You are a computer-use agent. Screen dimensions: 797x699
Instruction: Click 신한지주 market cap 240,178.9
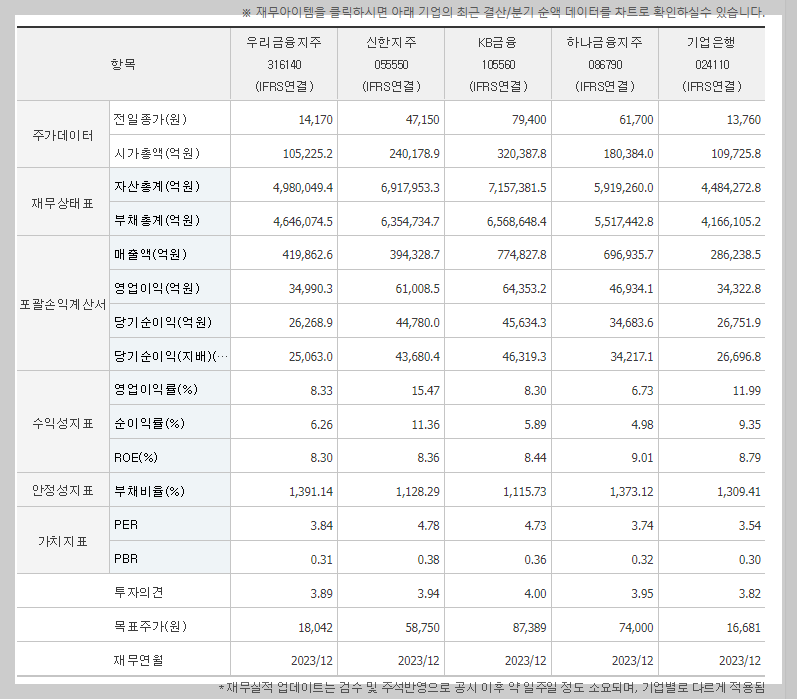pyautogui.click(x=414, y=154)
